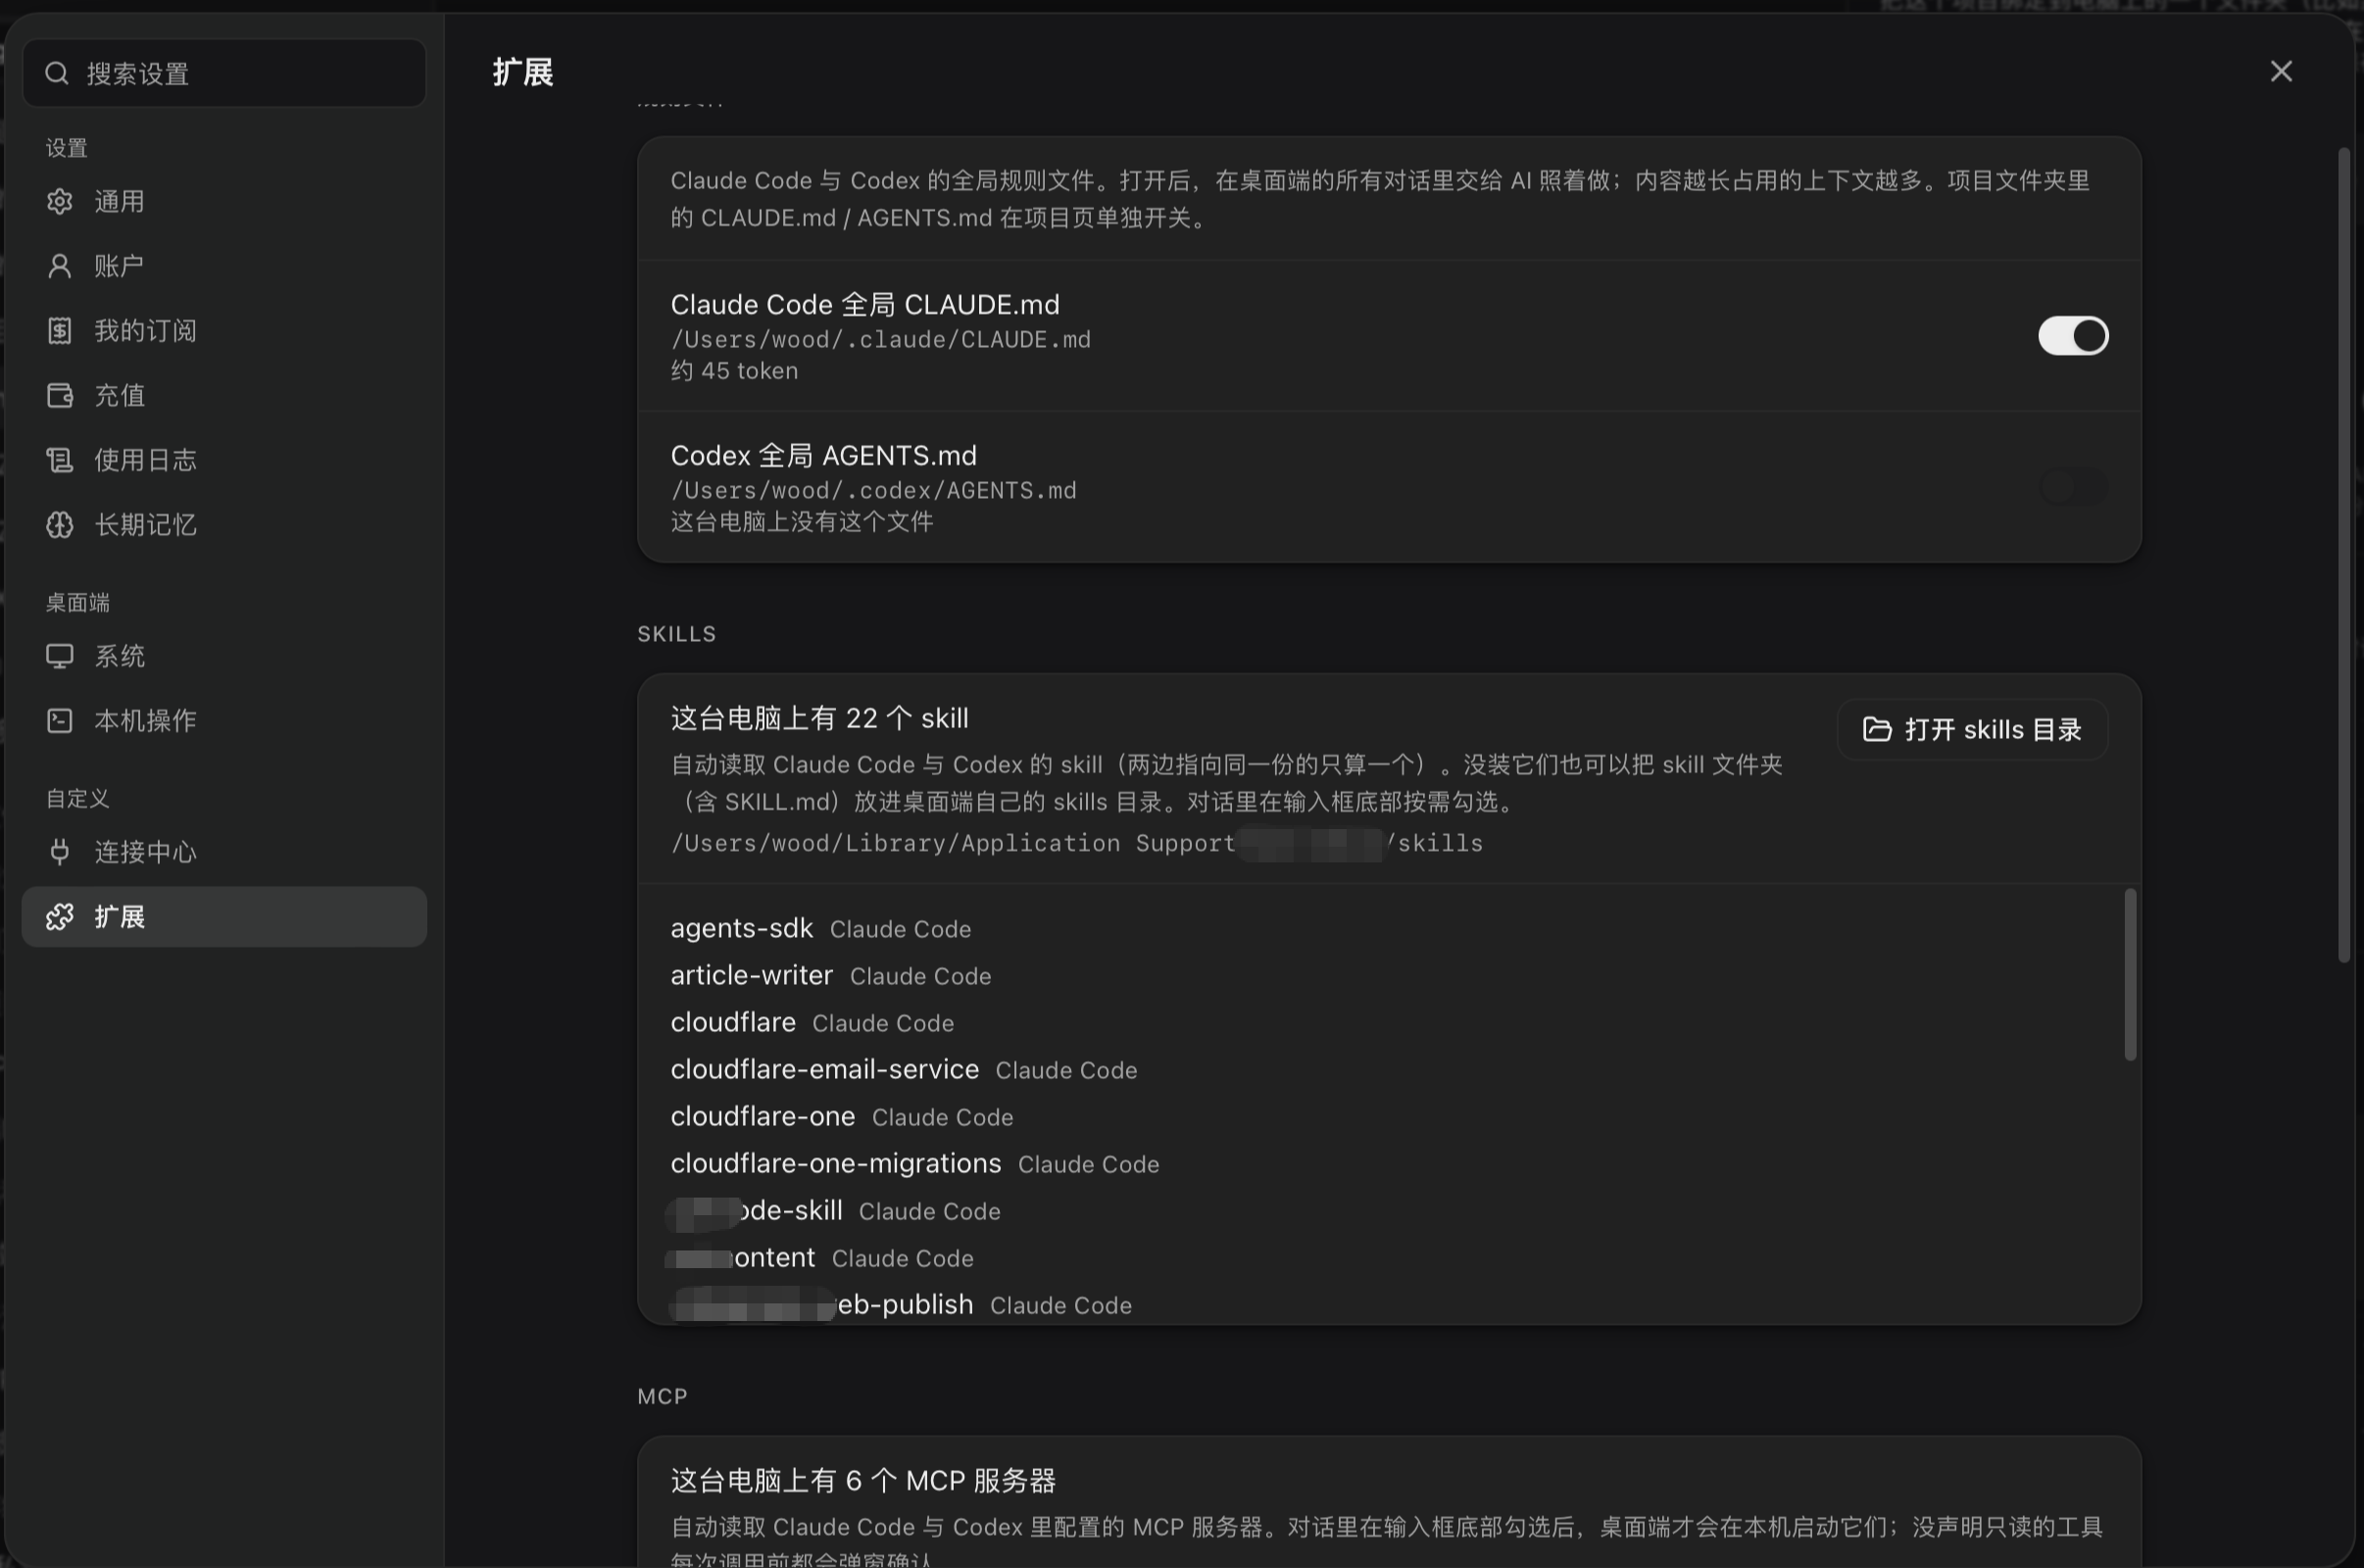This screenshot has width=2364, height=1568.
Task: Click the 扩展 puzzle piece icon
Action: pyautogui.click(x=60, y=916)
